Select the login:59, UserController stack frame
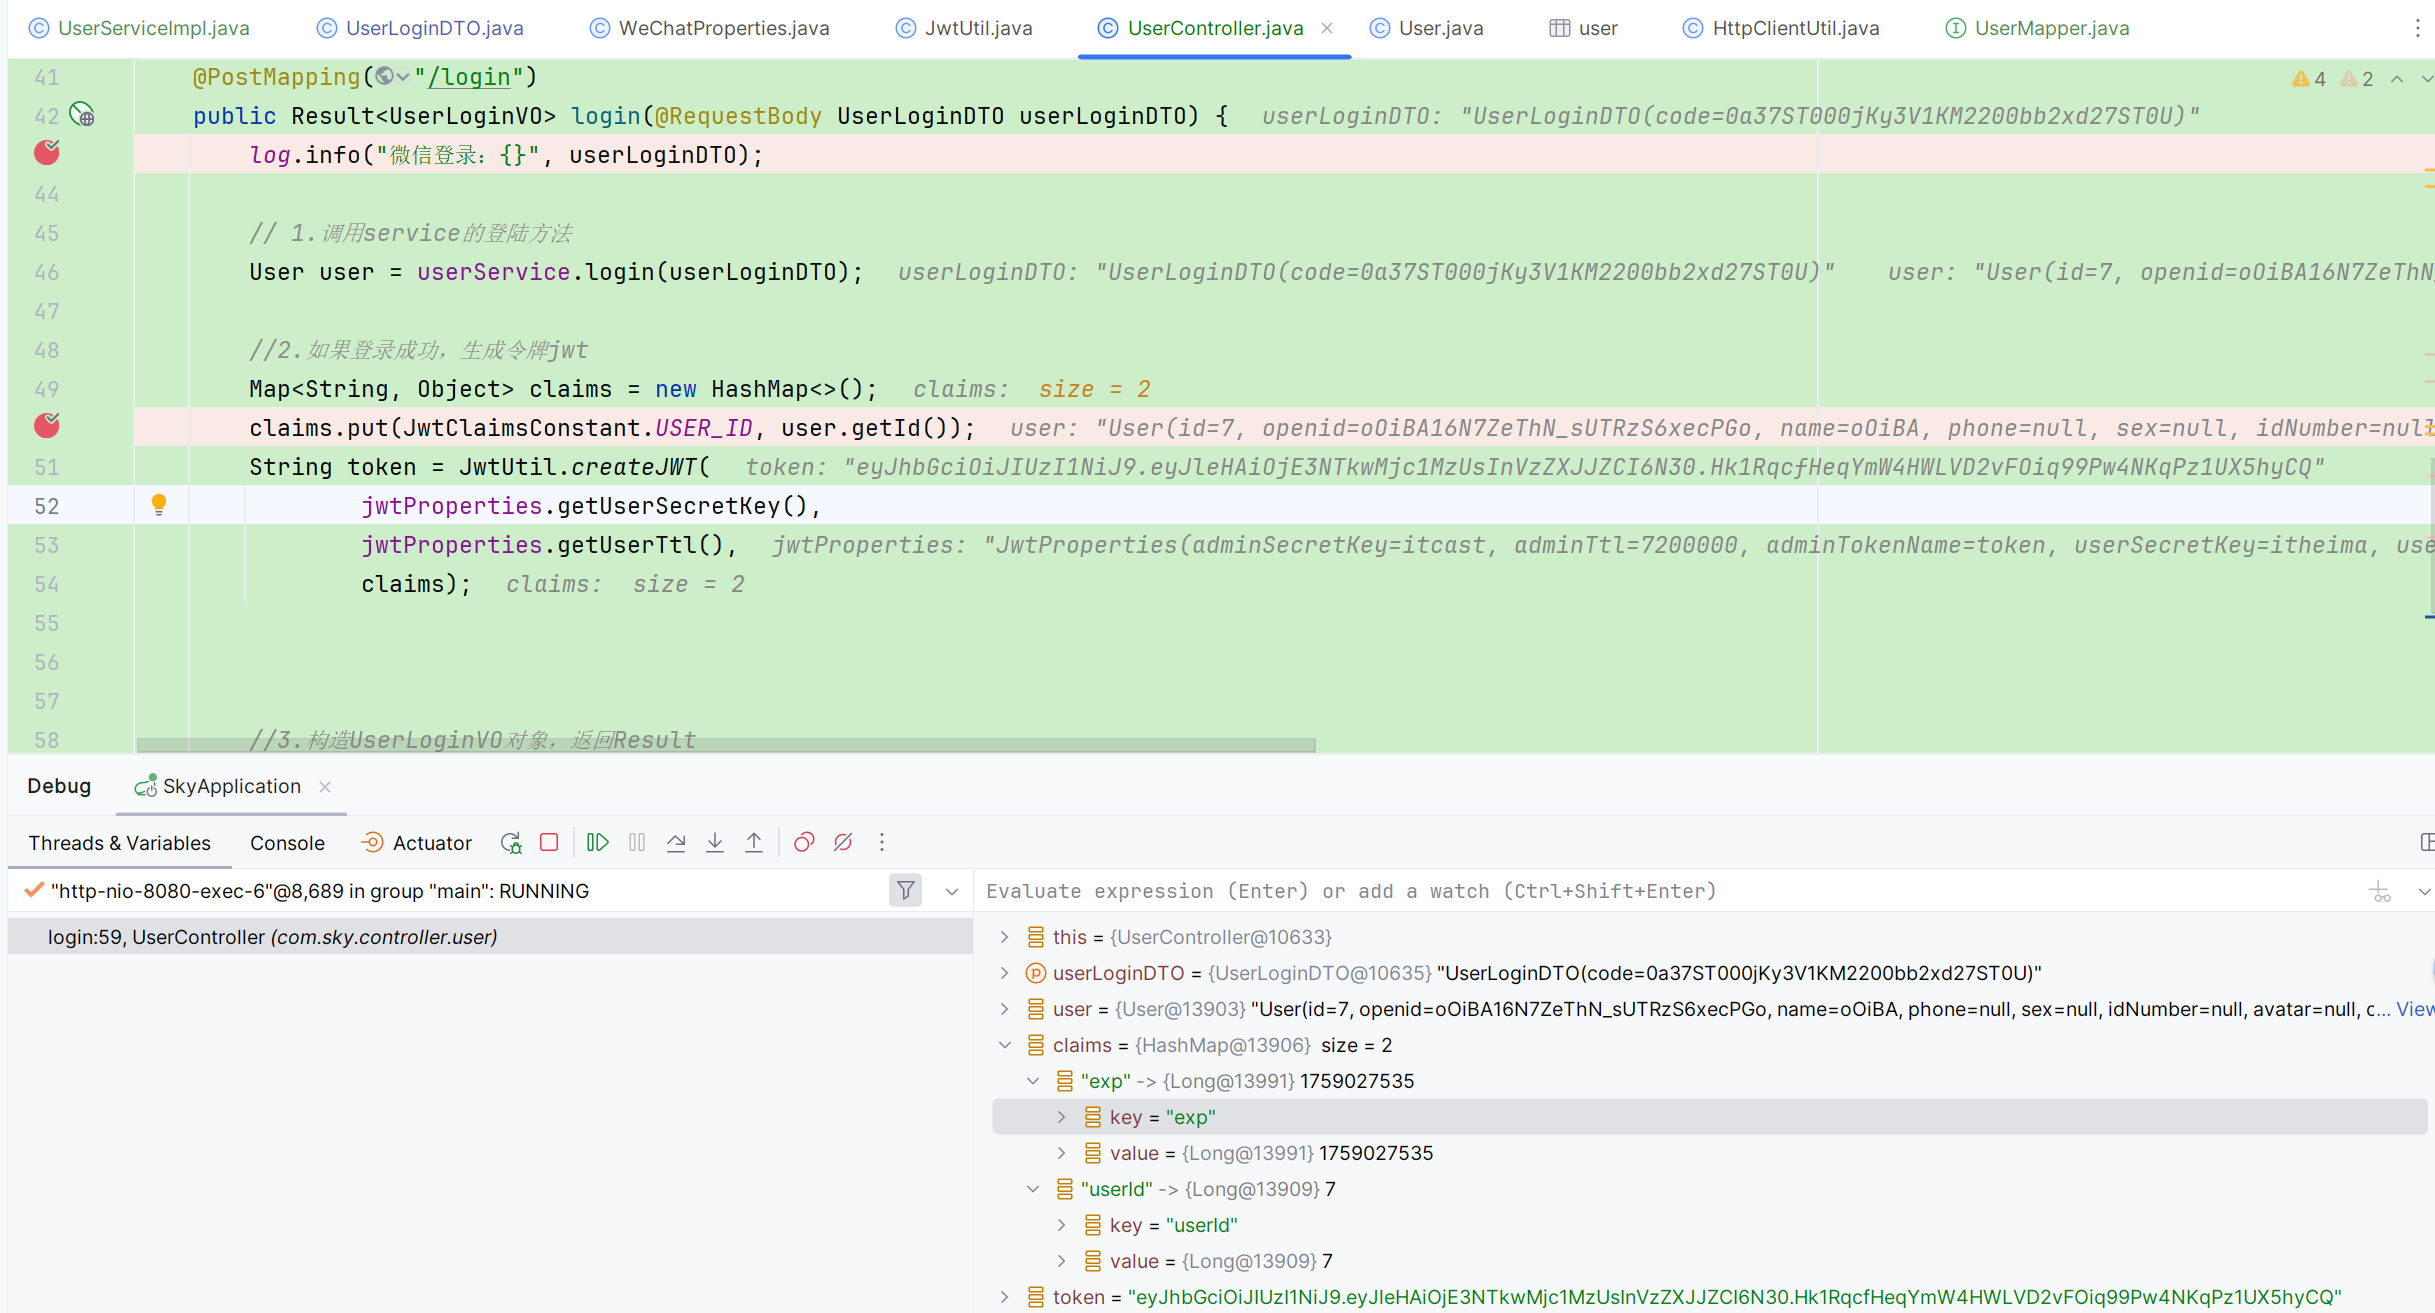Viewport: 2435px width, 1313px height. coord(490,937)
